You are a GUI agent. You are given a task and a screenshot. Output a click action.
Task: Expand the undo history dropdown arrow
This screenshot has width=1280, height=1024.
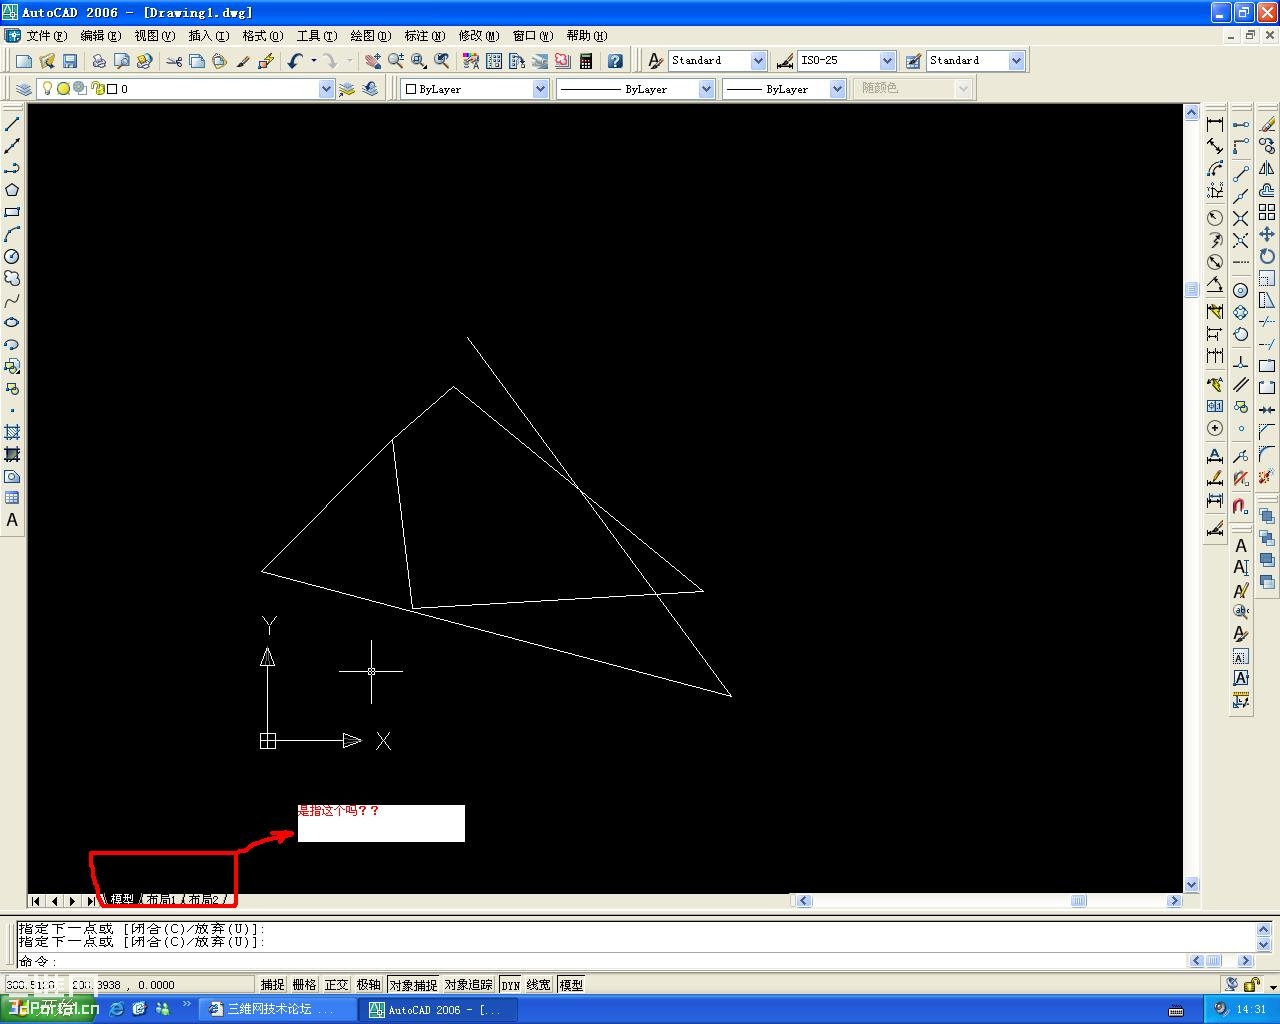[314, 61]
